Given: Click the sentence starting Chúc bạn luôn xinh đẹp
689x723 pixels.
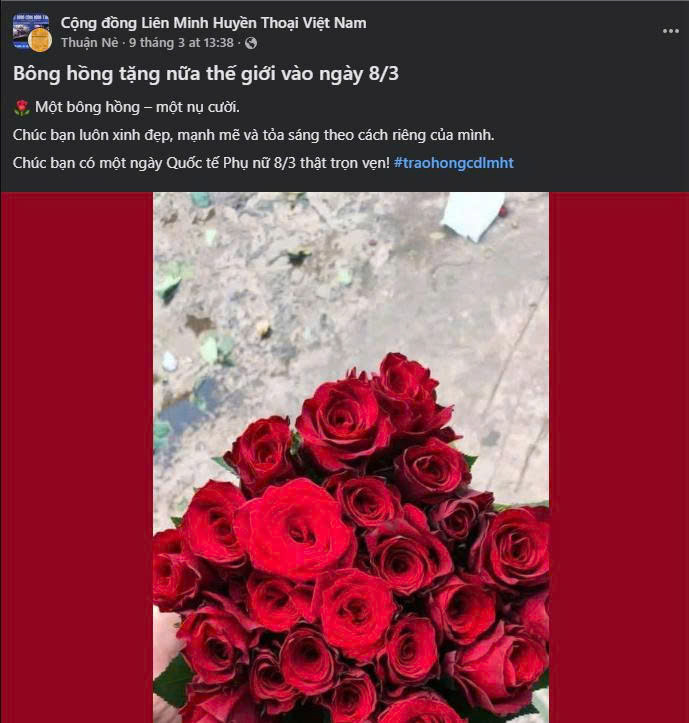Looking at the screenshot, I should click(254, 134).
